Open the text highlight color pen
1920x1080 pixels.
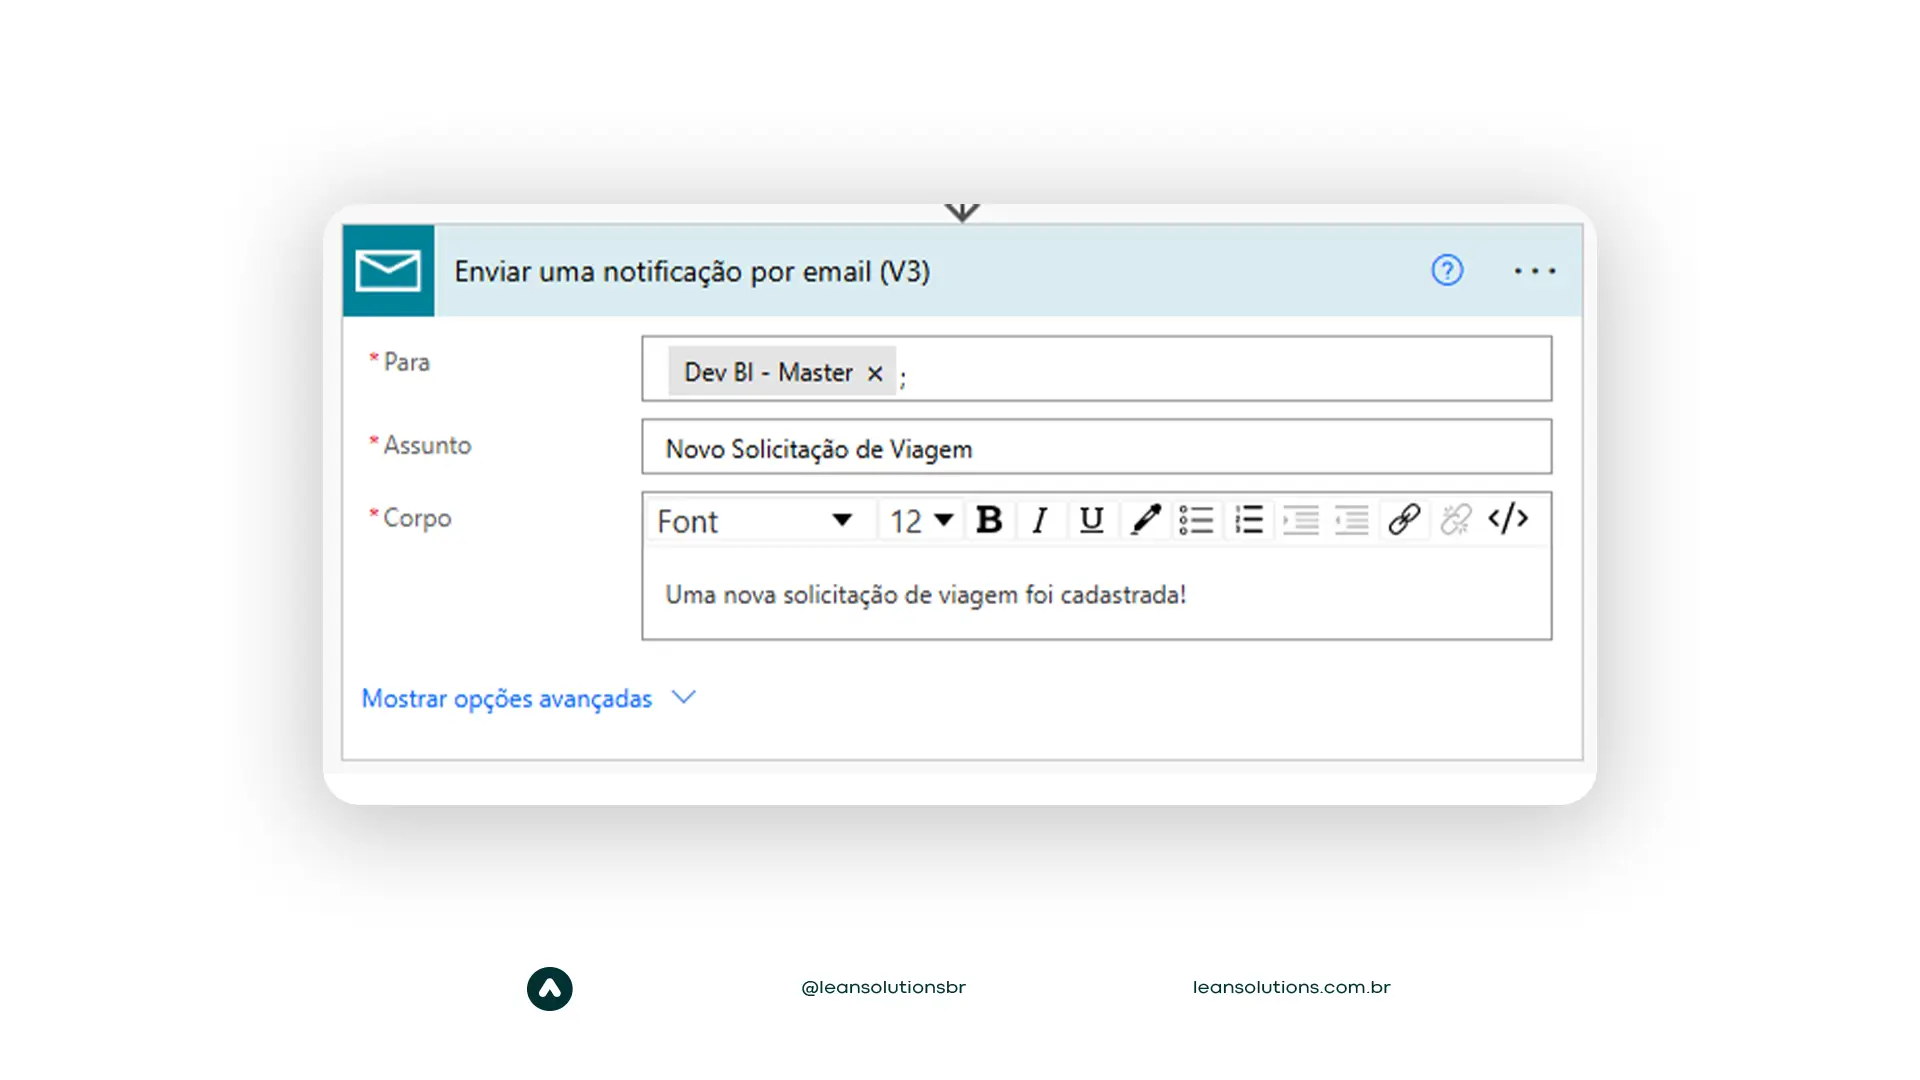[x=1145, y=520]
